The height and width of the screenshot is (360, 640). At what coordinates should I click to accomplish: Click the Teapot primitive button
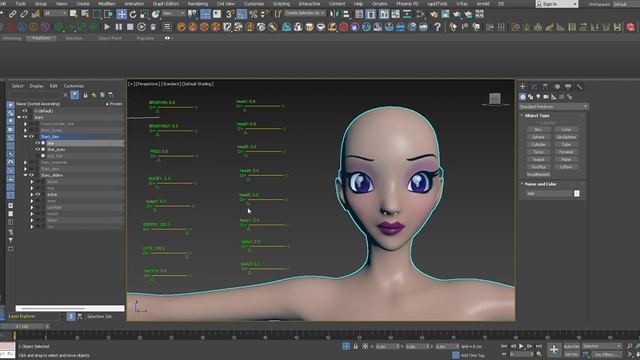coord(538,160)
